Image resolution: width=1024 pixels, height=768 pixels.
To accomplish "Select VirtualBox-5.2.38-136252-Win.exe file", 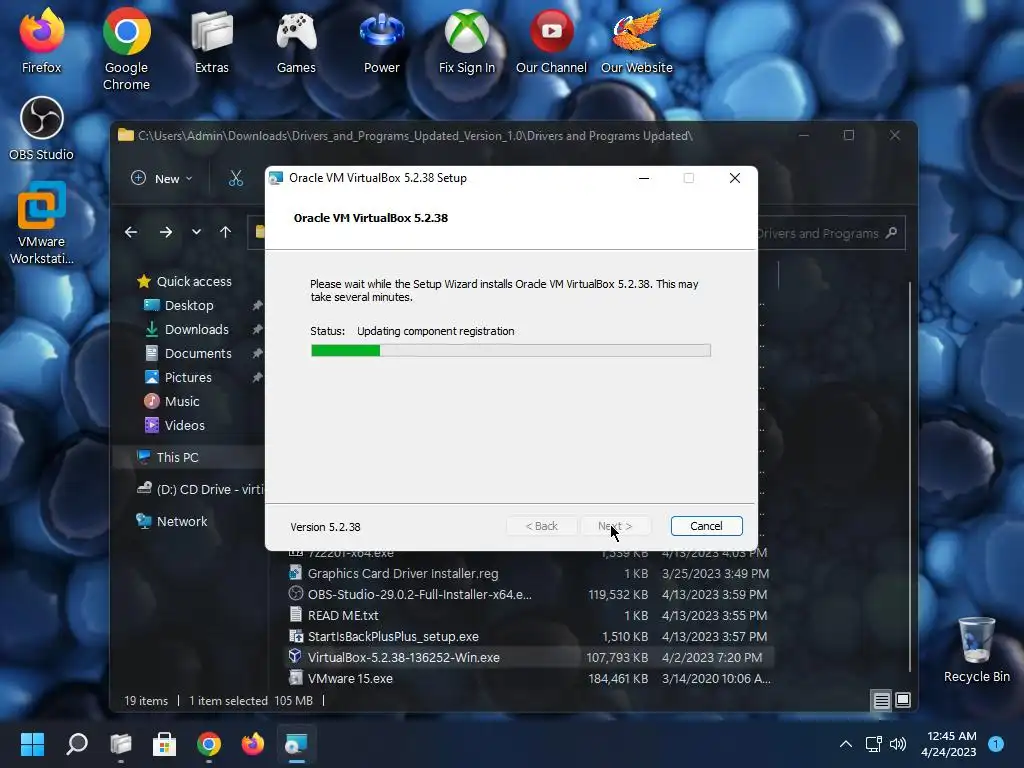I will coord(529,657).
